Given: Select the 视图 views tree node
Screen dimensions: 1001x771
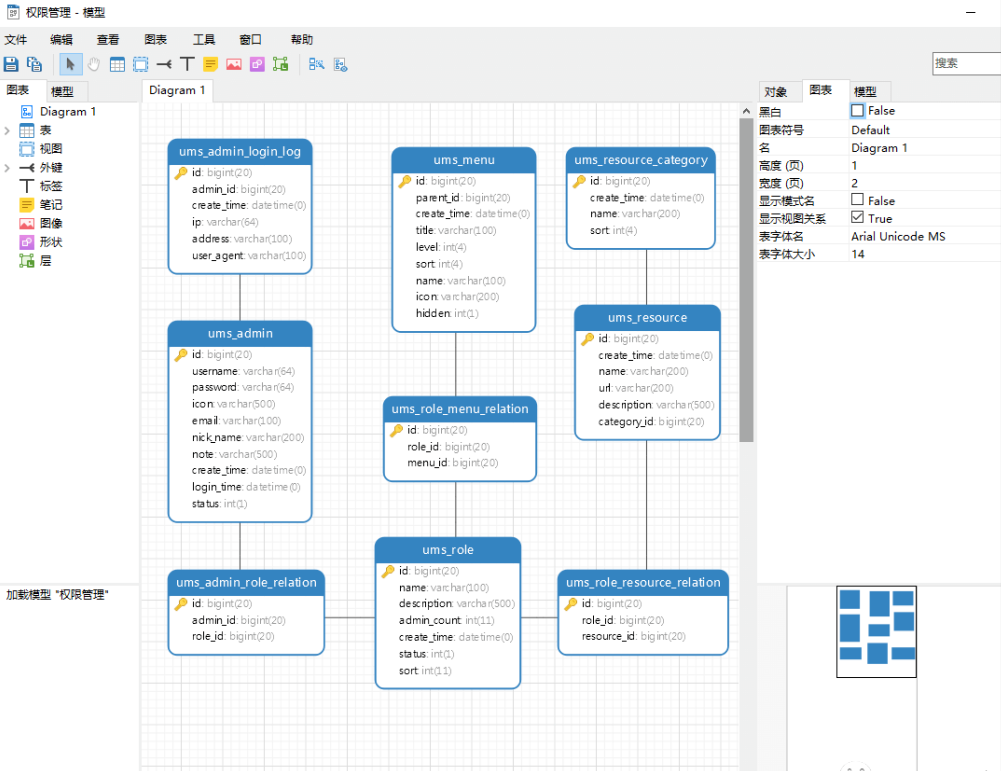Looking at the screenshot, I should (x=51, y=149).
